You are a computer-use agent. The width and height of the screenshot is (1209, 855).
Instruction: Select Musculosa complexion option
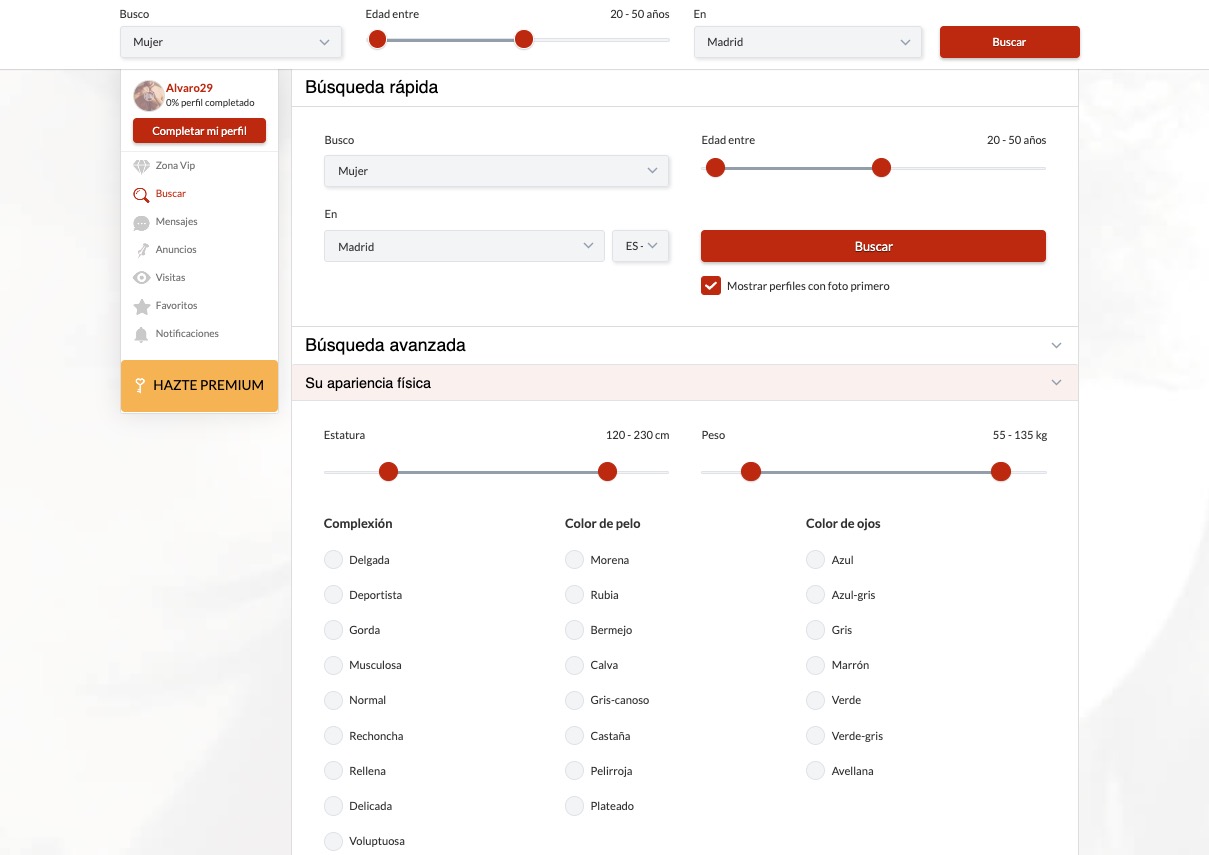[333, 665]
